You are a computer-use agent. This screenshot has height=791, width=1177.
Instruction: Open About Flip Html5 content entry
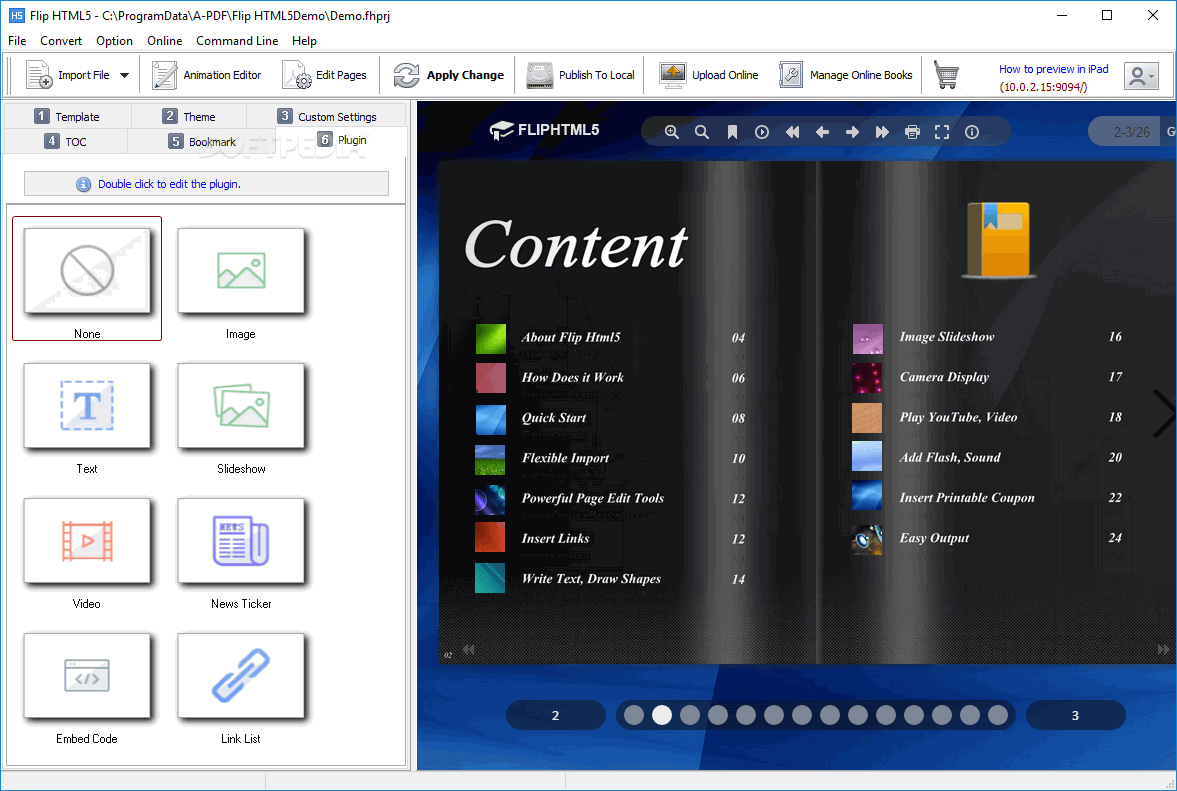tap(570, 338)
